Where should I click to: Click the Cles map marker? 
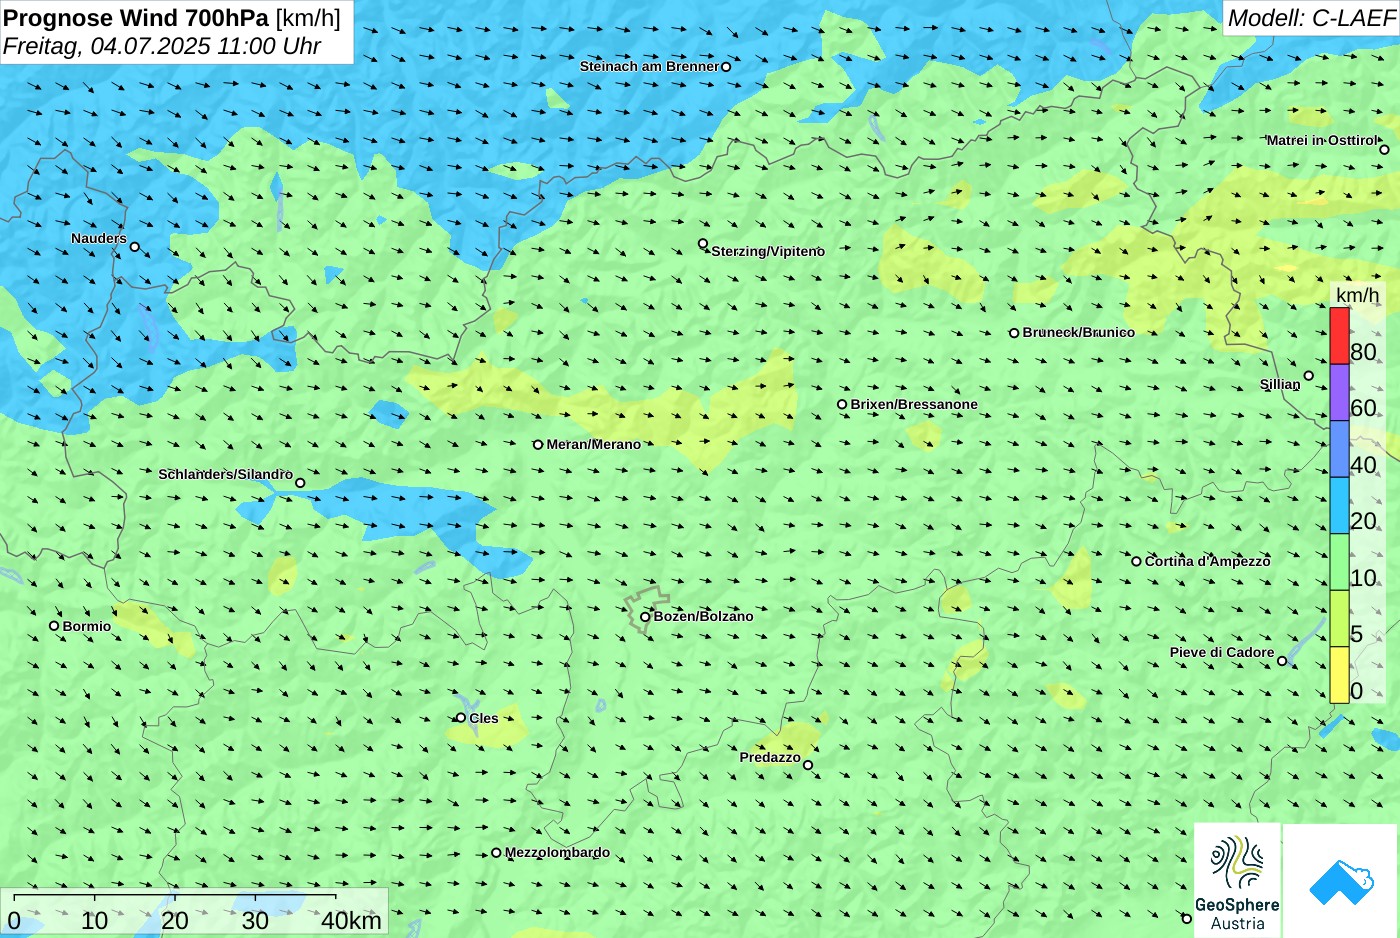(461, 718)
